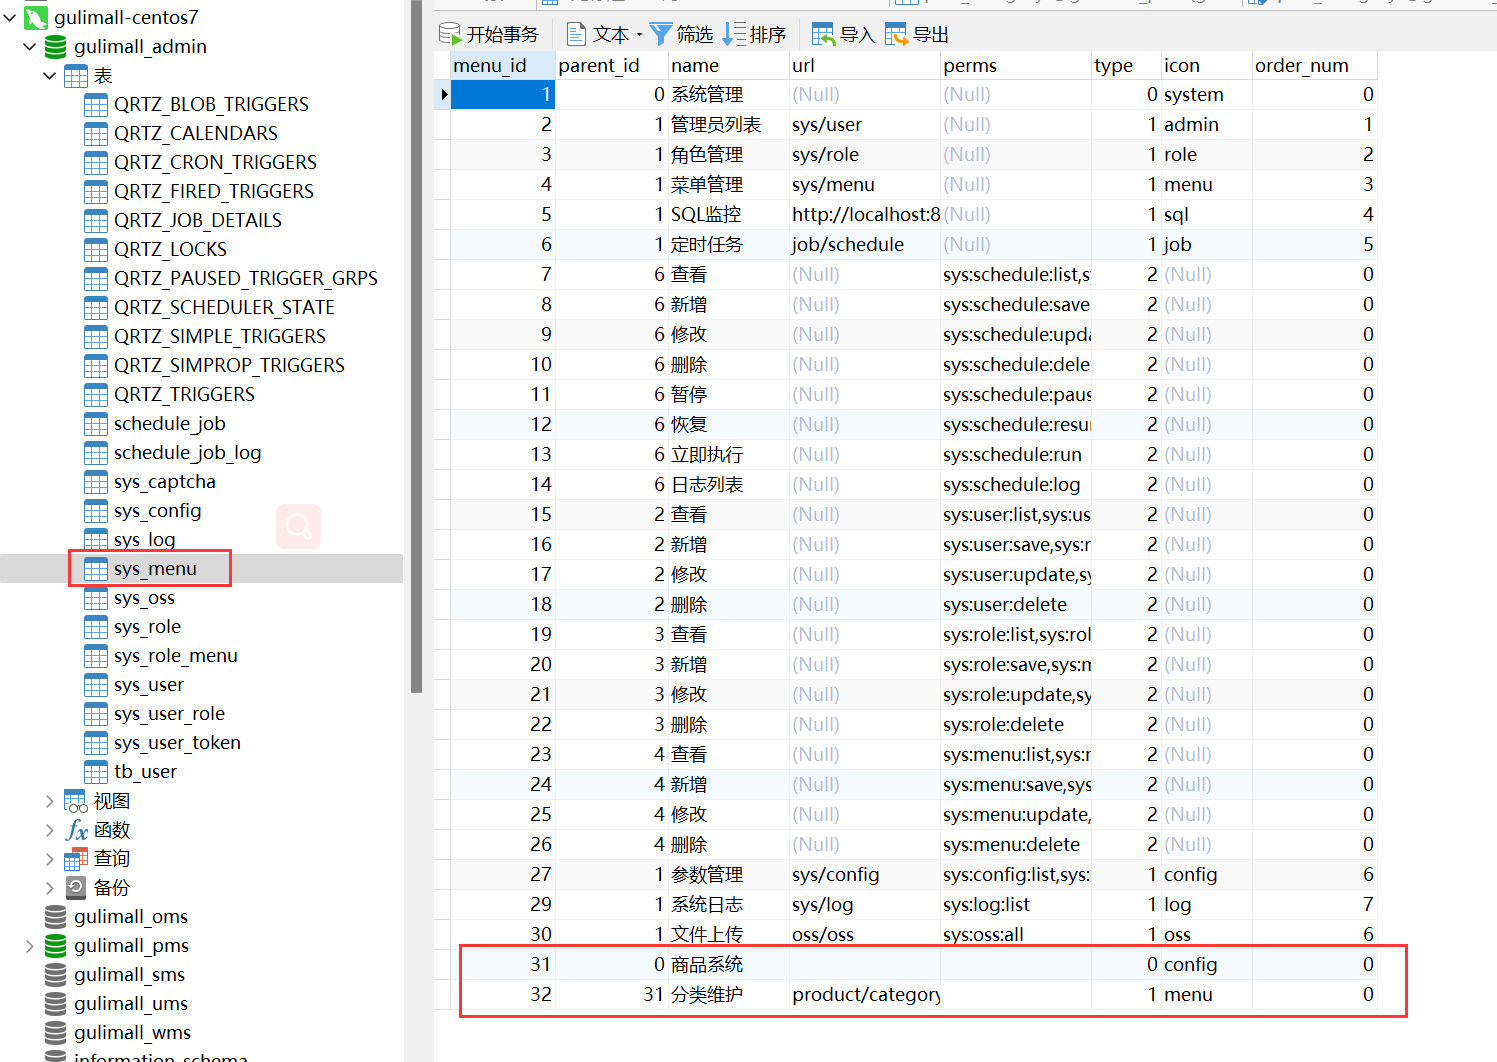Expand the 函数 functions node
This screenshot has height=1062, width=1497.
point(49,830)
